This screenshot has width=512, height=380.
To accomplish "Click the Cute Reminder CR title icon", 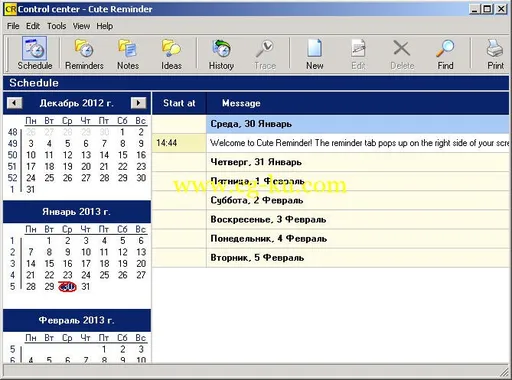I will (x=11, y=9).
